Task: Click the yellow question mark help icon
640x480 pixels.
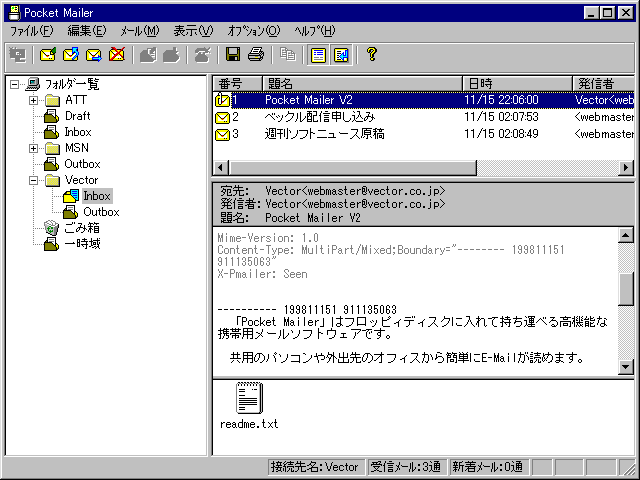Action: (371, 55)
